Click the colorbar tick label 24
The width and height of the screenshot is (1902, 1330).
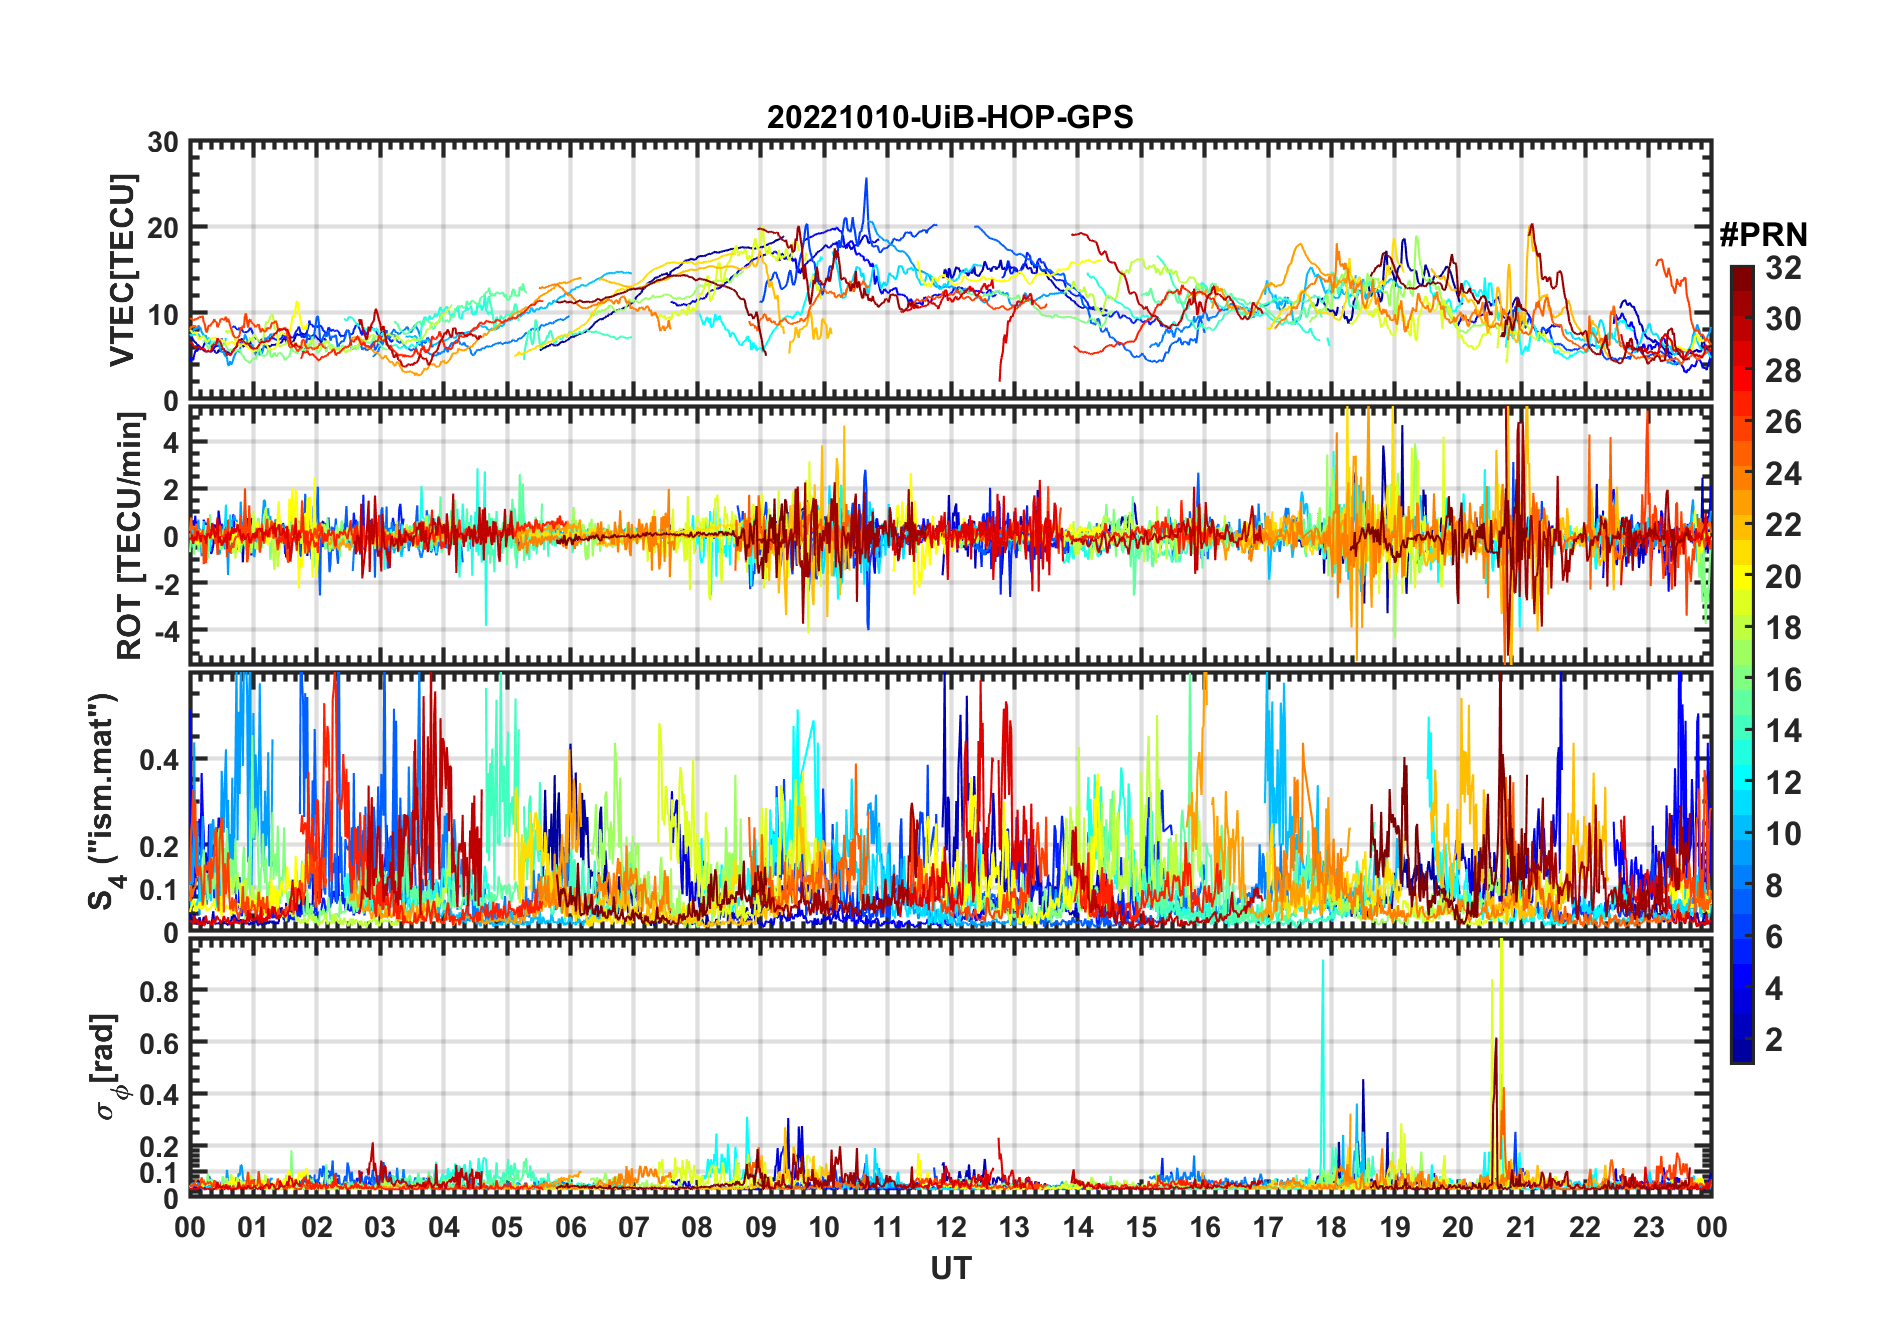pyautogui.click(x=1782, y=474)
